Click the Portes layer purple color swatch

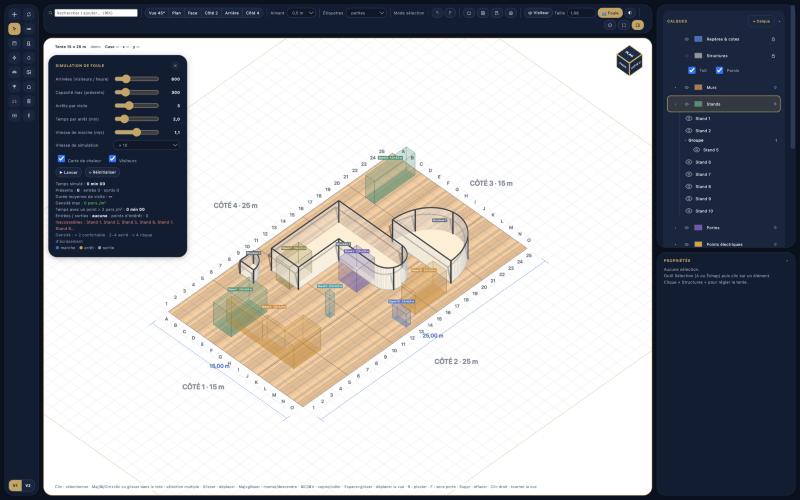[698, 228]
